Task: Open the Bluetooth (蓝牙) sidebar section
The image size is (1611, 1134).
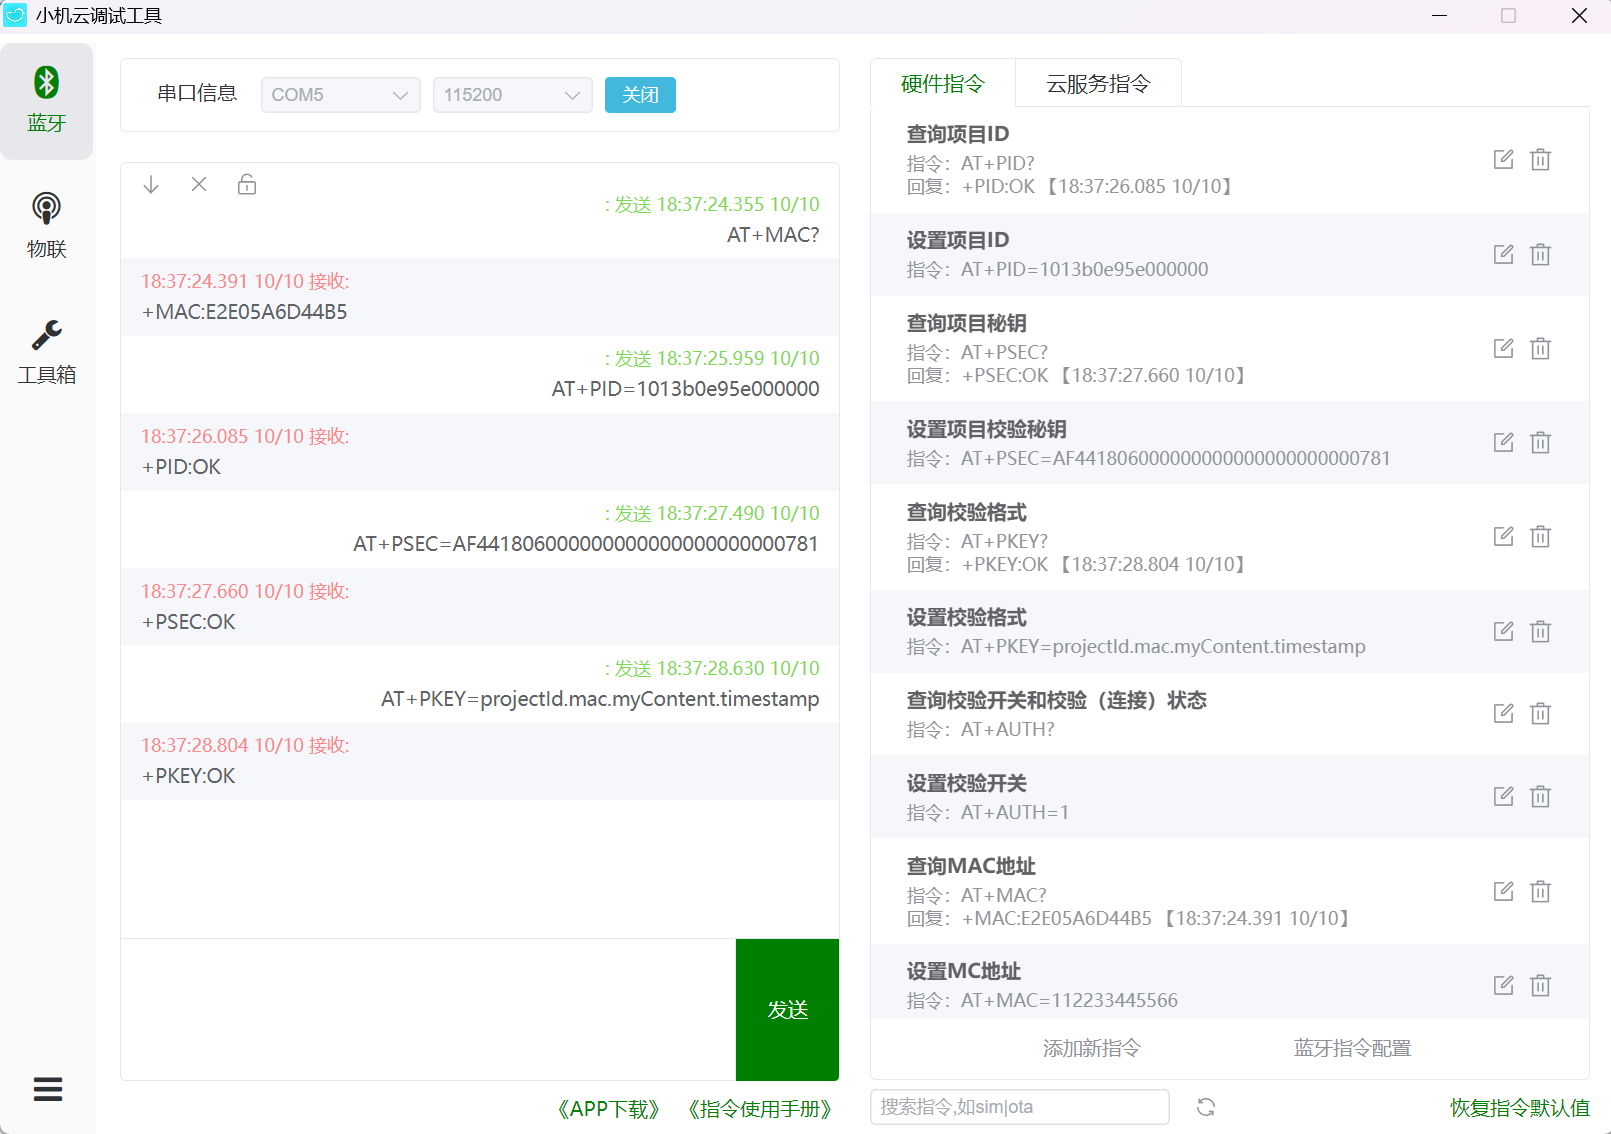Action: (46, 100)
